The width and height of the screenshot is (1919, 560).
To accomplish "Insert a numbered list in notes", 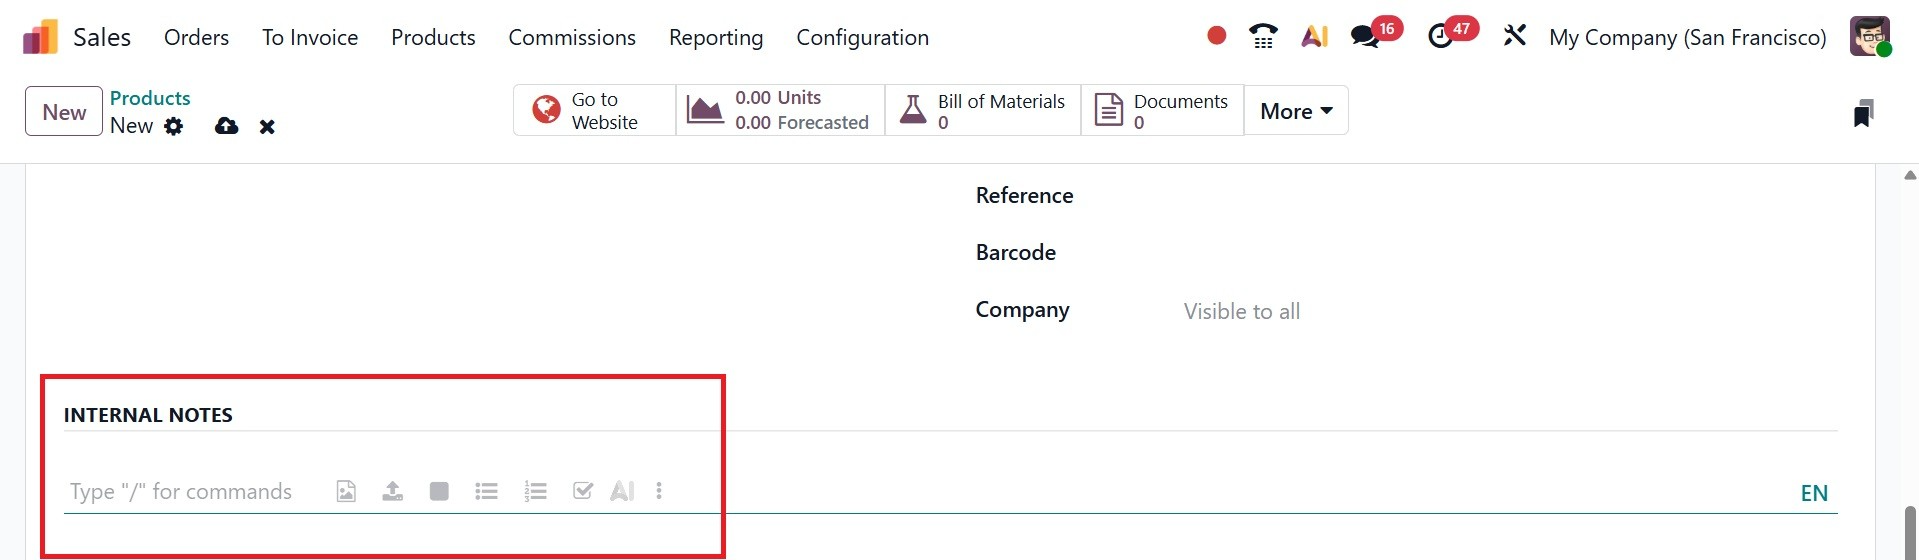I will tap(536, 491).
